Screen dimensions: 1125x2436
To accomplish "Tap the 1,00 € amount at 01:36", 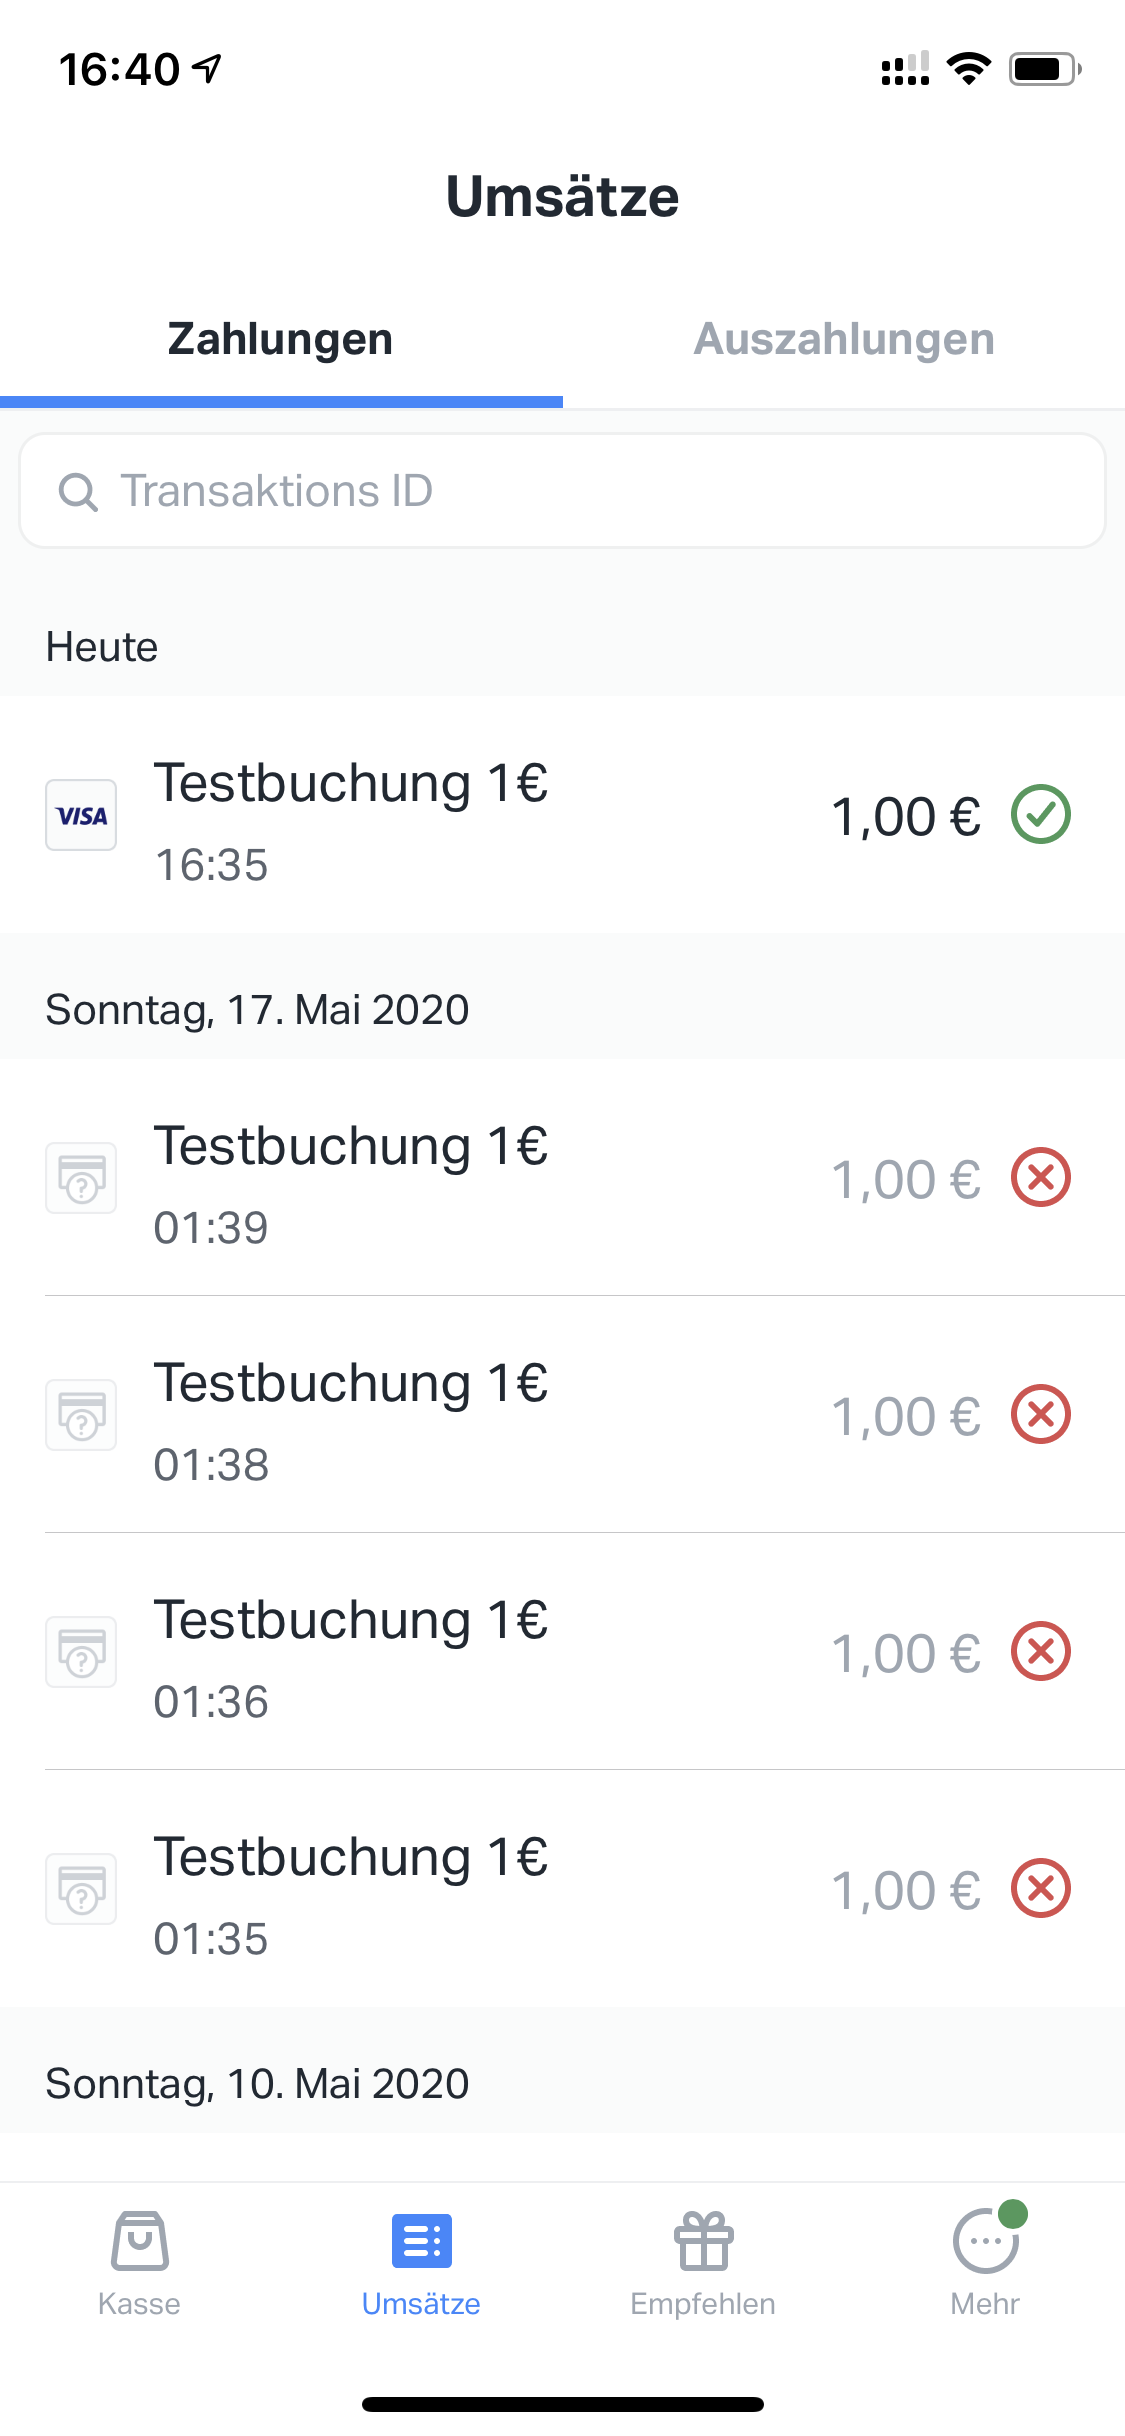I will [906, 1653].
